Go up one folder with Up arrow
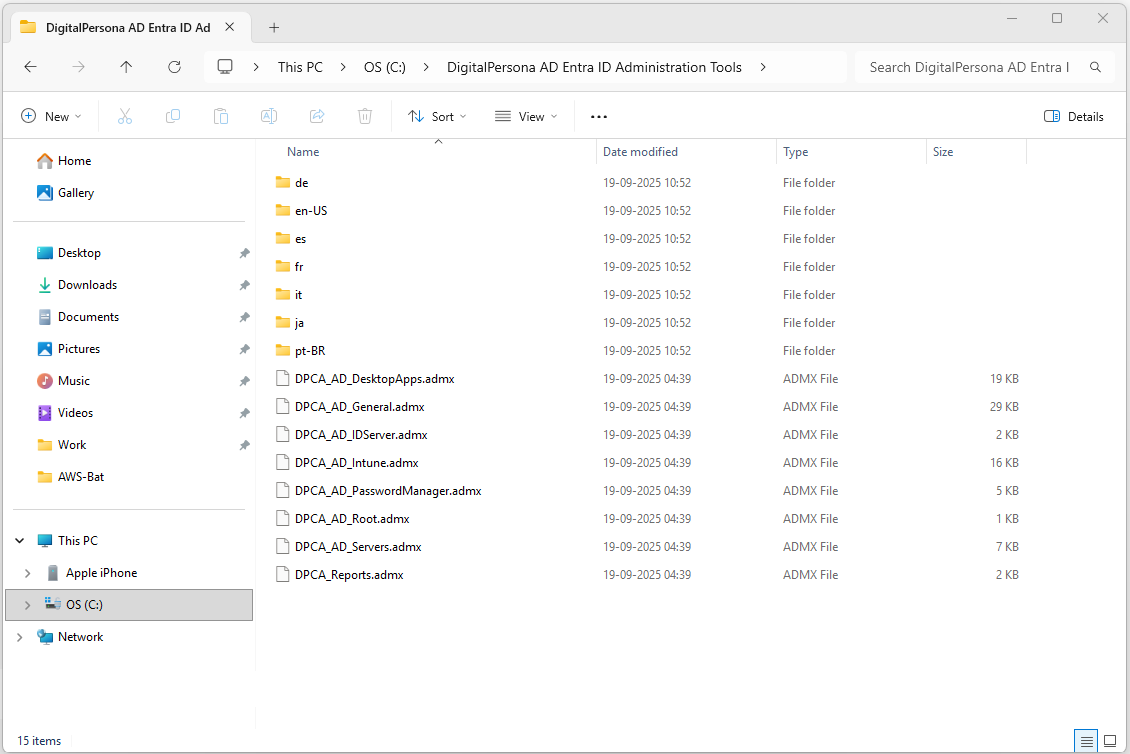The width and height of the screenshot is (1130, 754). (126, 67)
